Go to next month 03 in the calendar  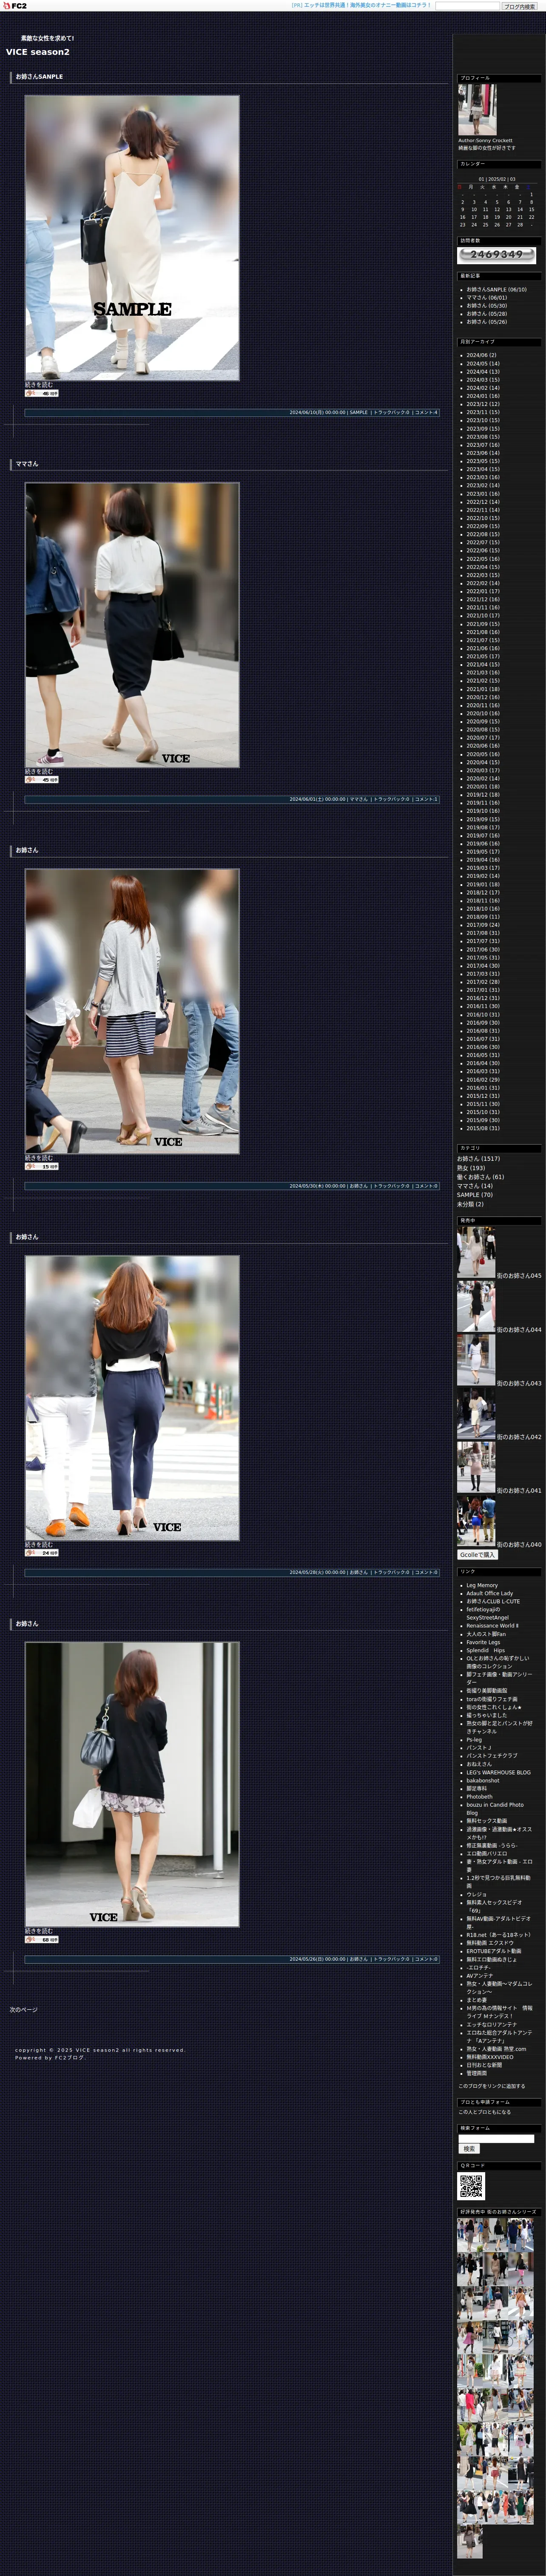point(513,179)
